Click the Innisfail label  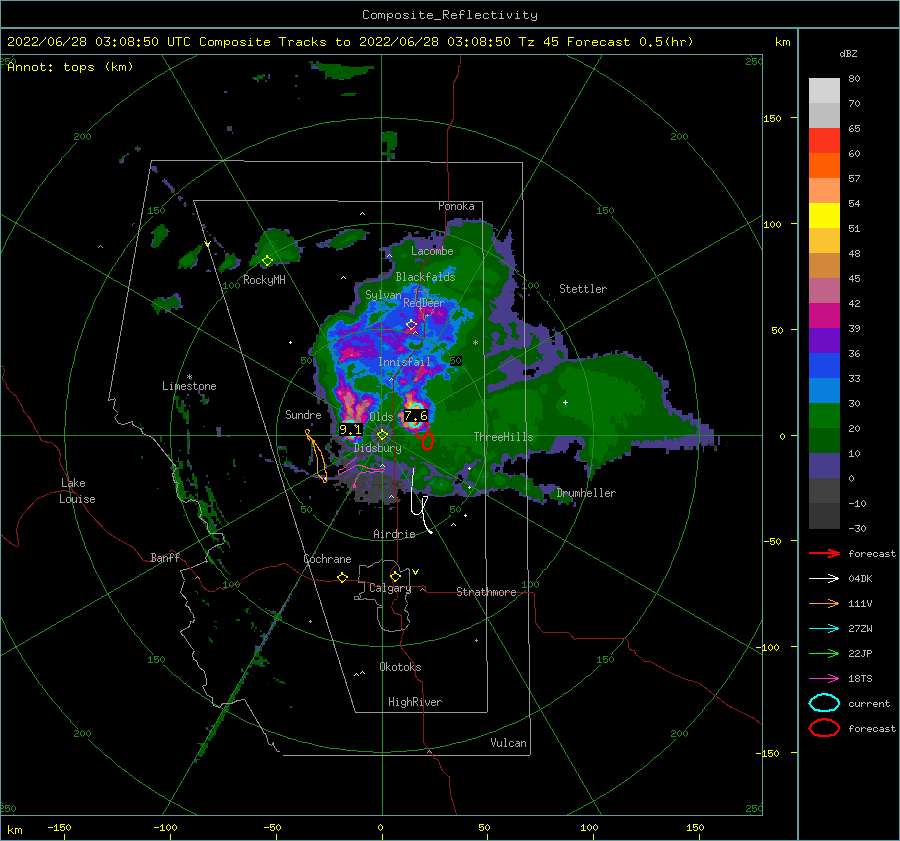click(x=404, y=362)
